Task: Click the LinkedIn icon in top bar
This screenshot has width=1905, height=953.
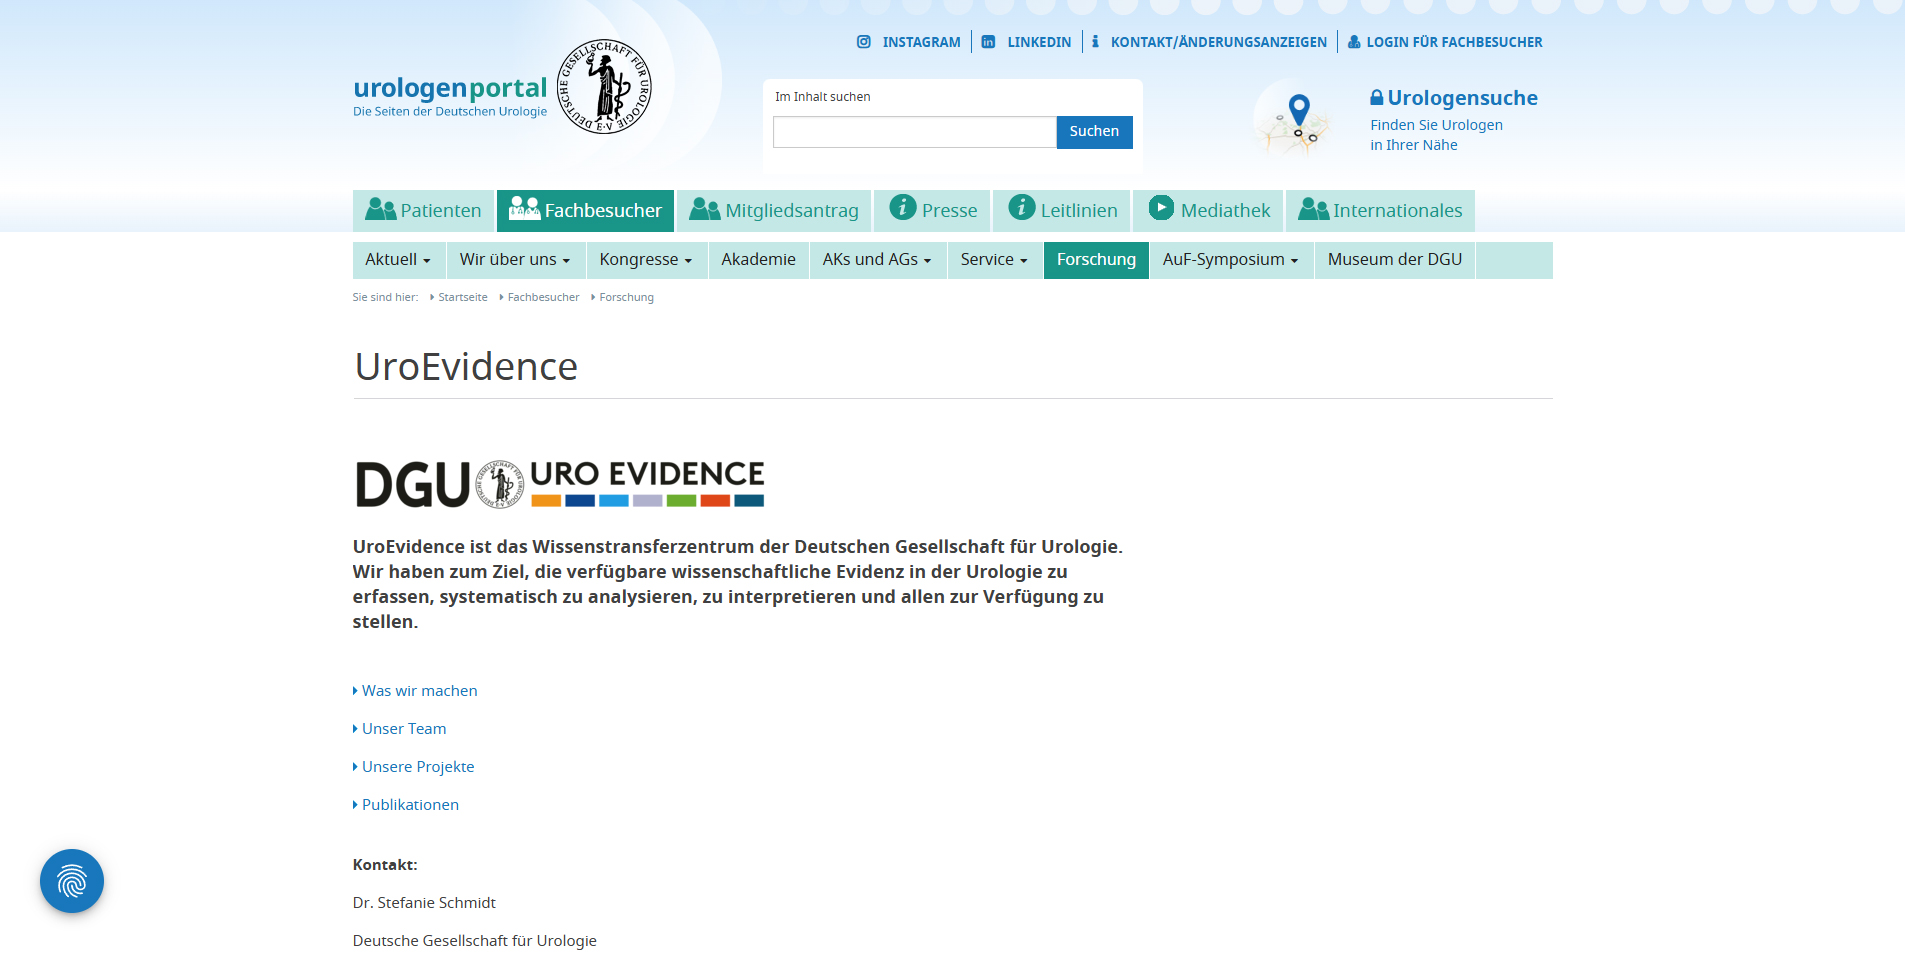Action: point(988,42)
